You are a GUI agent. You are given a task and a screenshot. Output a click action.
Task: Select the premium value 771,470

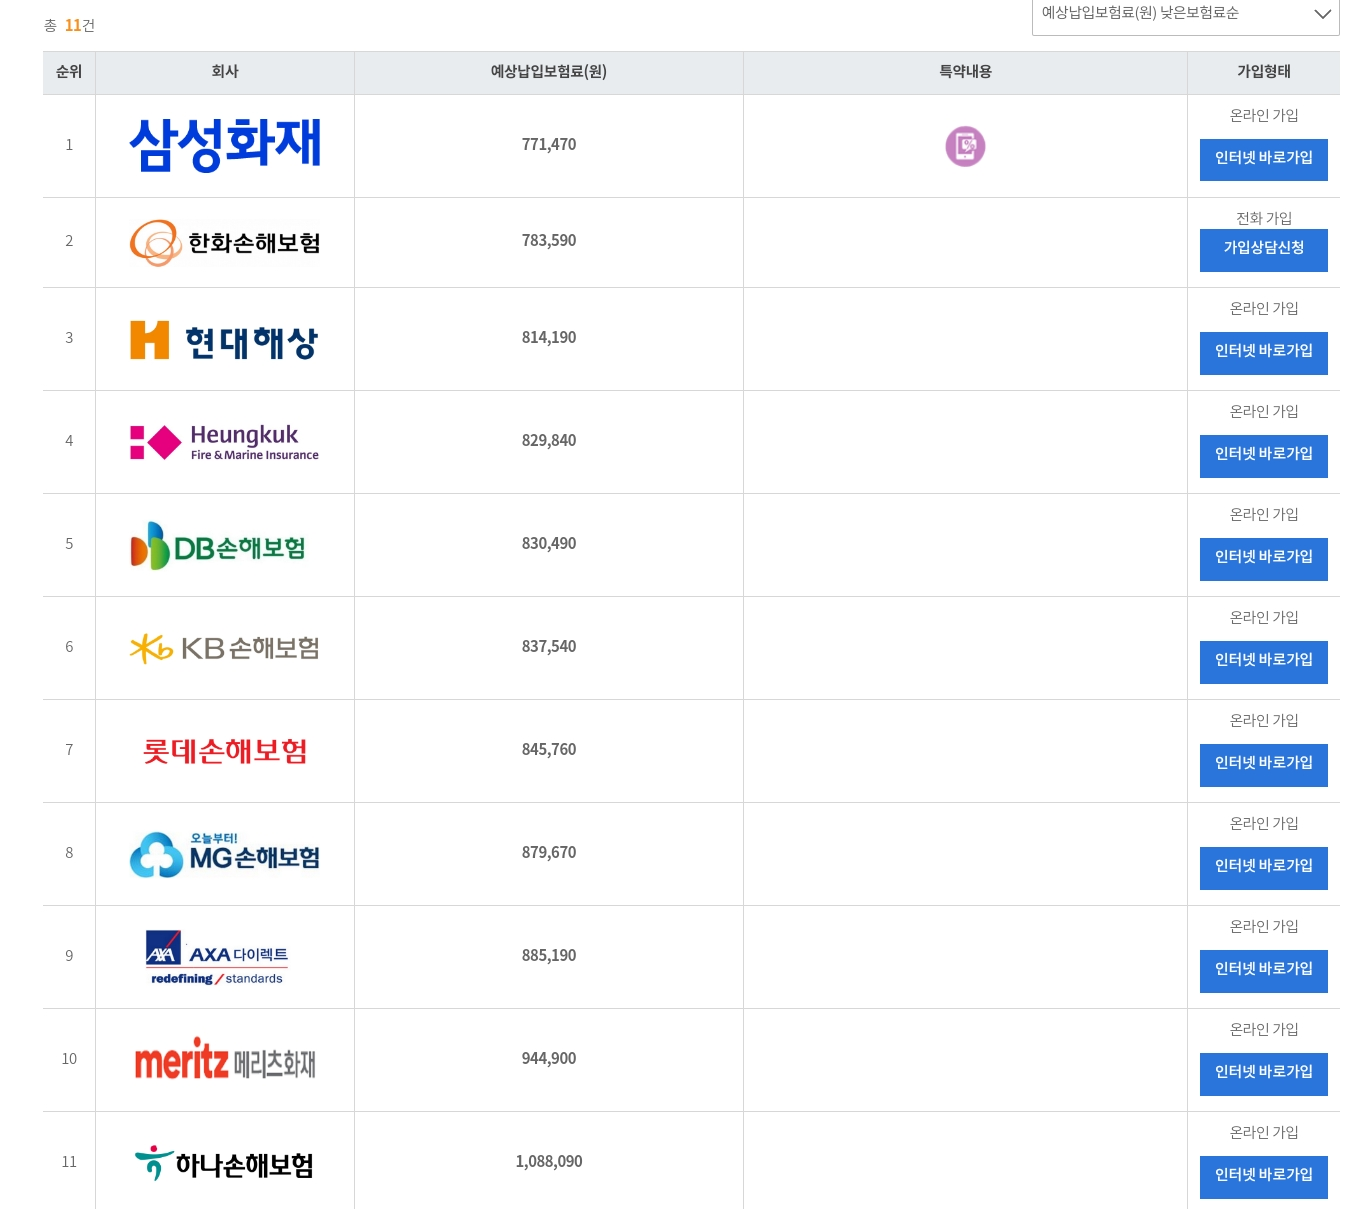[x=549, y=145]
